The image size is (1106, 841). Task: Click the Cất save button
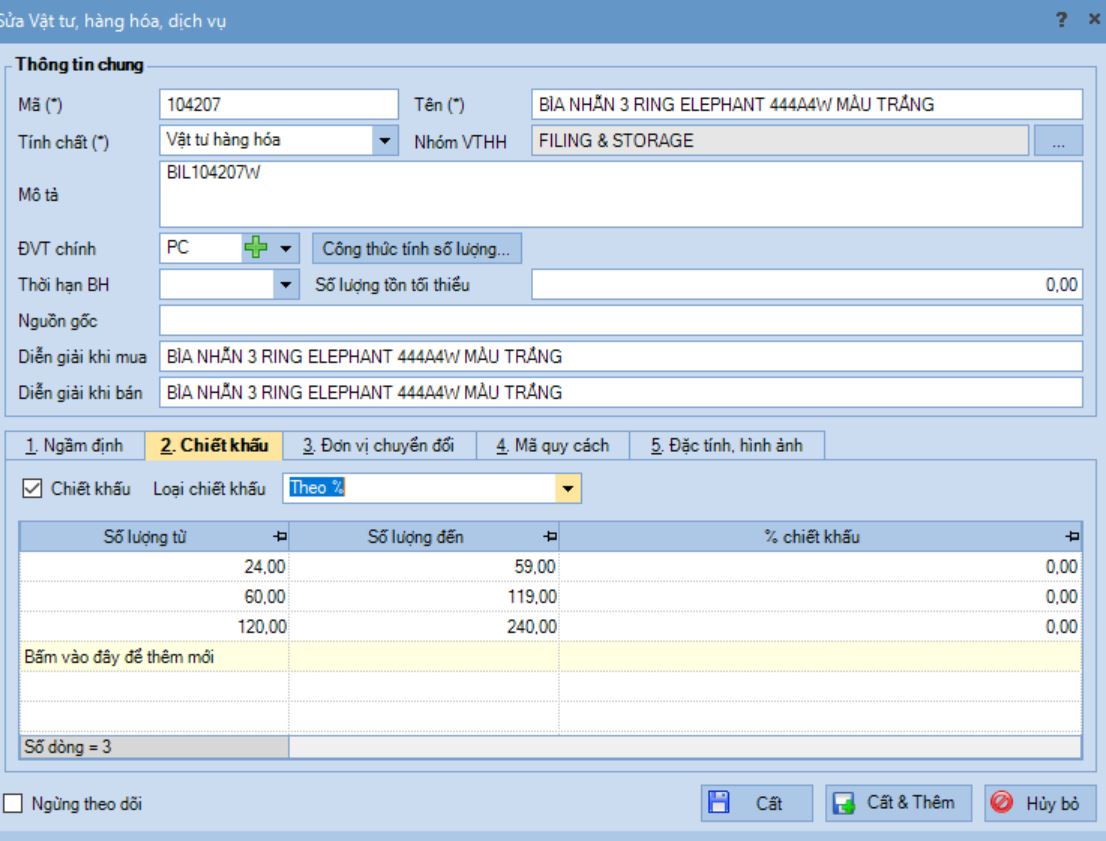[757, 803]
